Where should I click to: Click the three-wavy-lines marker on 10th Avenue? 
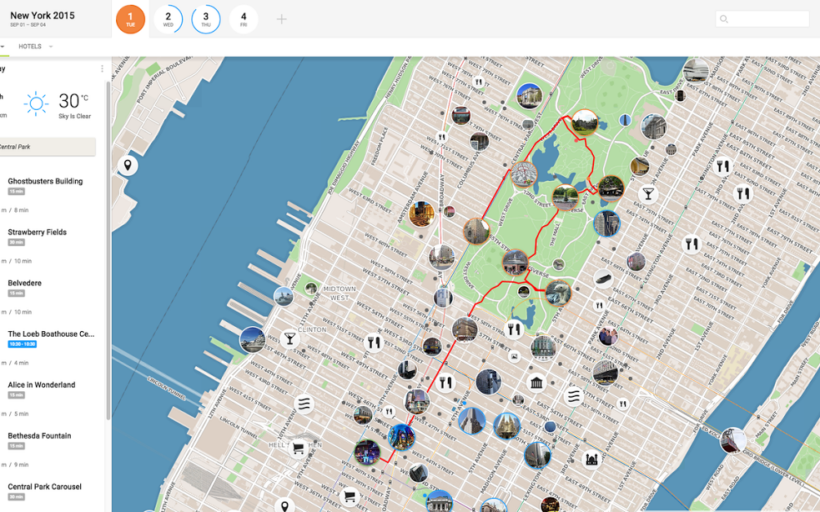(x=305, y=403)
